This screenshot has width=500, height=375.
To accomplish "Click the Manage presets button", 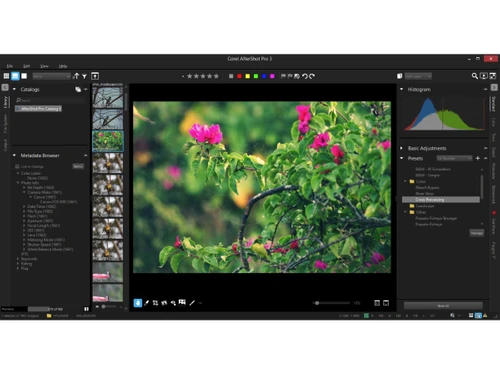I will pos(477,233).
